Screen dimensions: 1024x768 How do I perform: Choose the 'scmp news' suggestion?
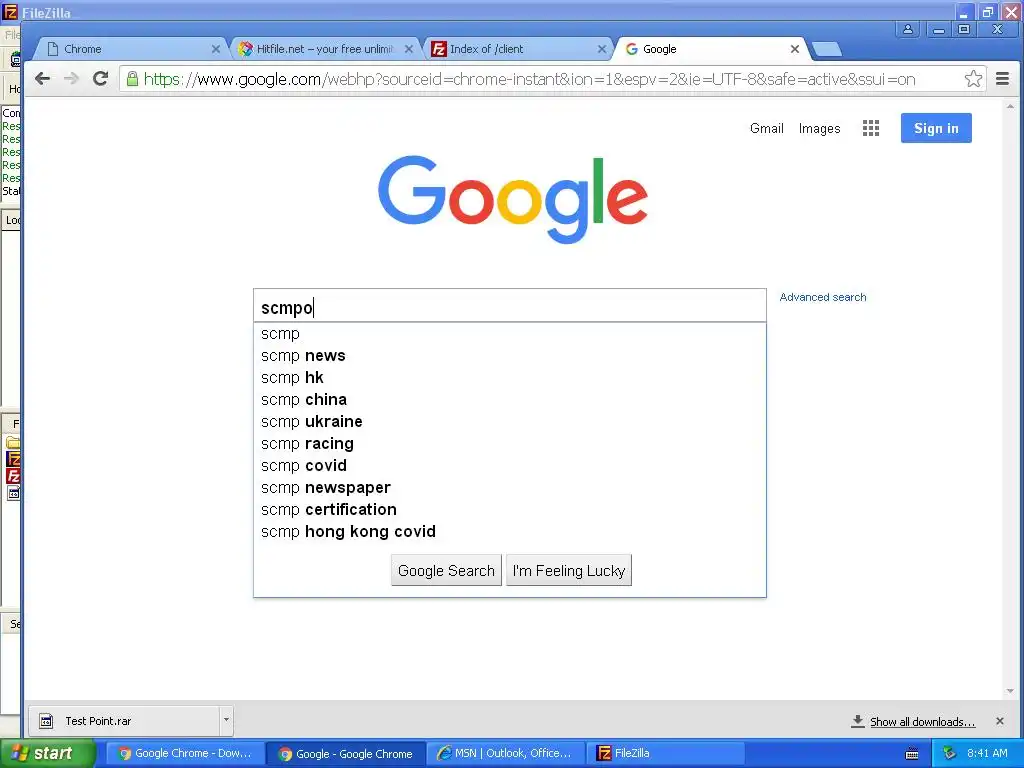tap(509, 355)
